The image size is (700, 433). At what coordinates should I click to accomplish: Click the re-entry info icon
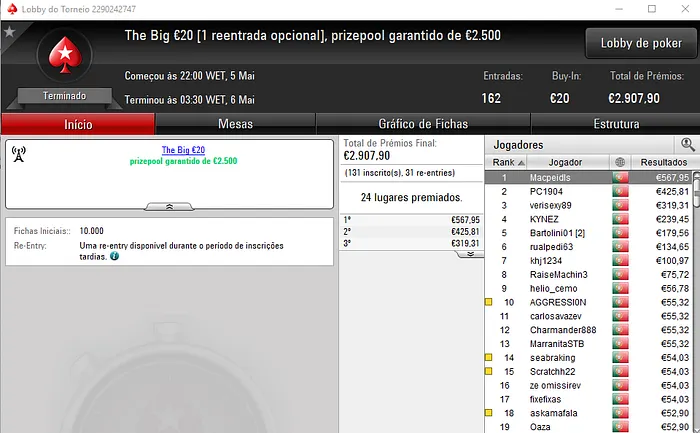tap(115, 256)
